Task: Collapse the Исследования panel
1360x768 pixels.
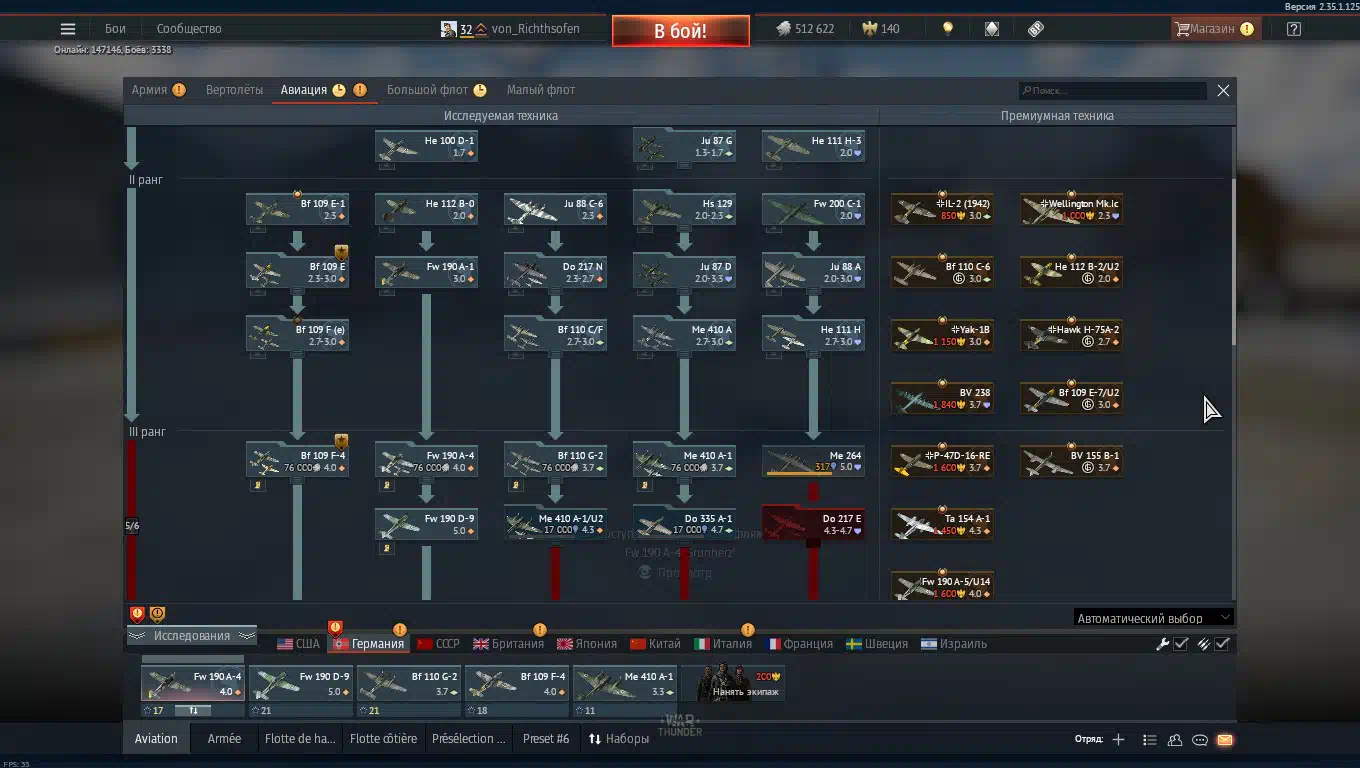Action: 192,636
